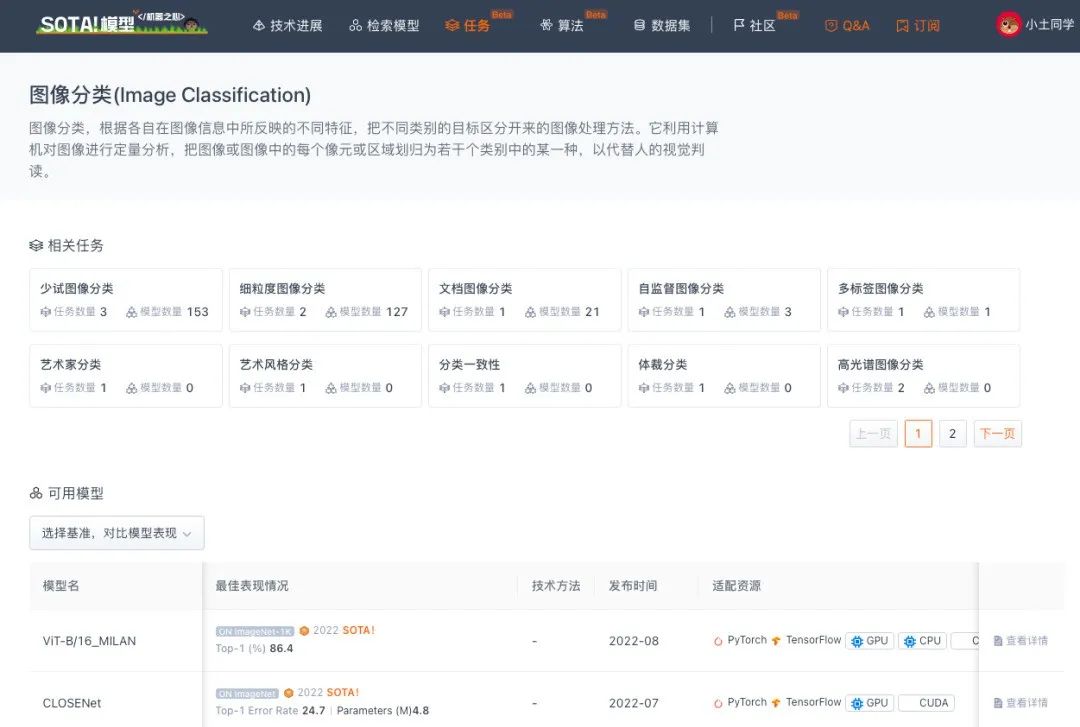The width and height of the screenshot is (1080, 727).
Task: Click the 社区 flag icon
Action: coord(739,25)
